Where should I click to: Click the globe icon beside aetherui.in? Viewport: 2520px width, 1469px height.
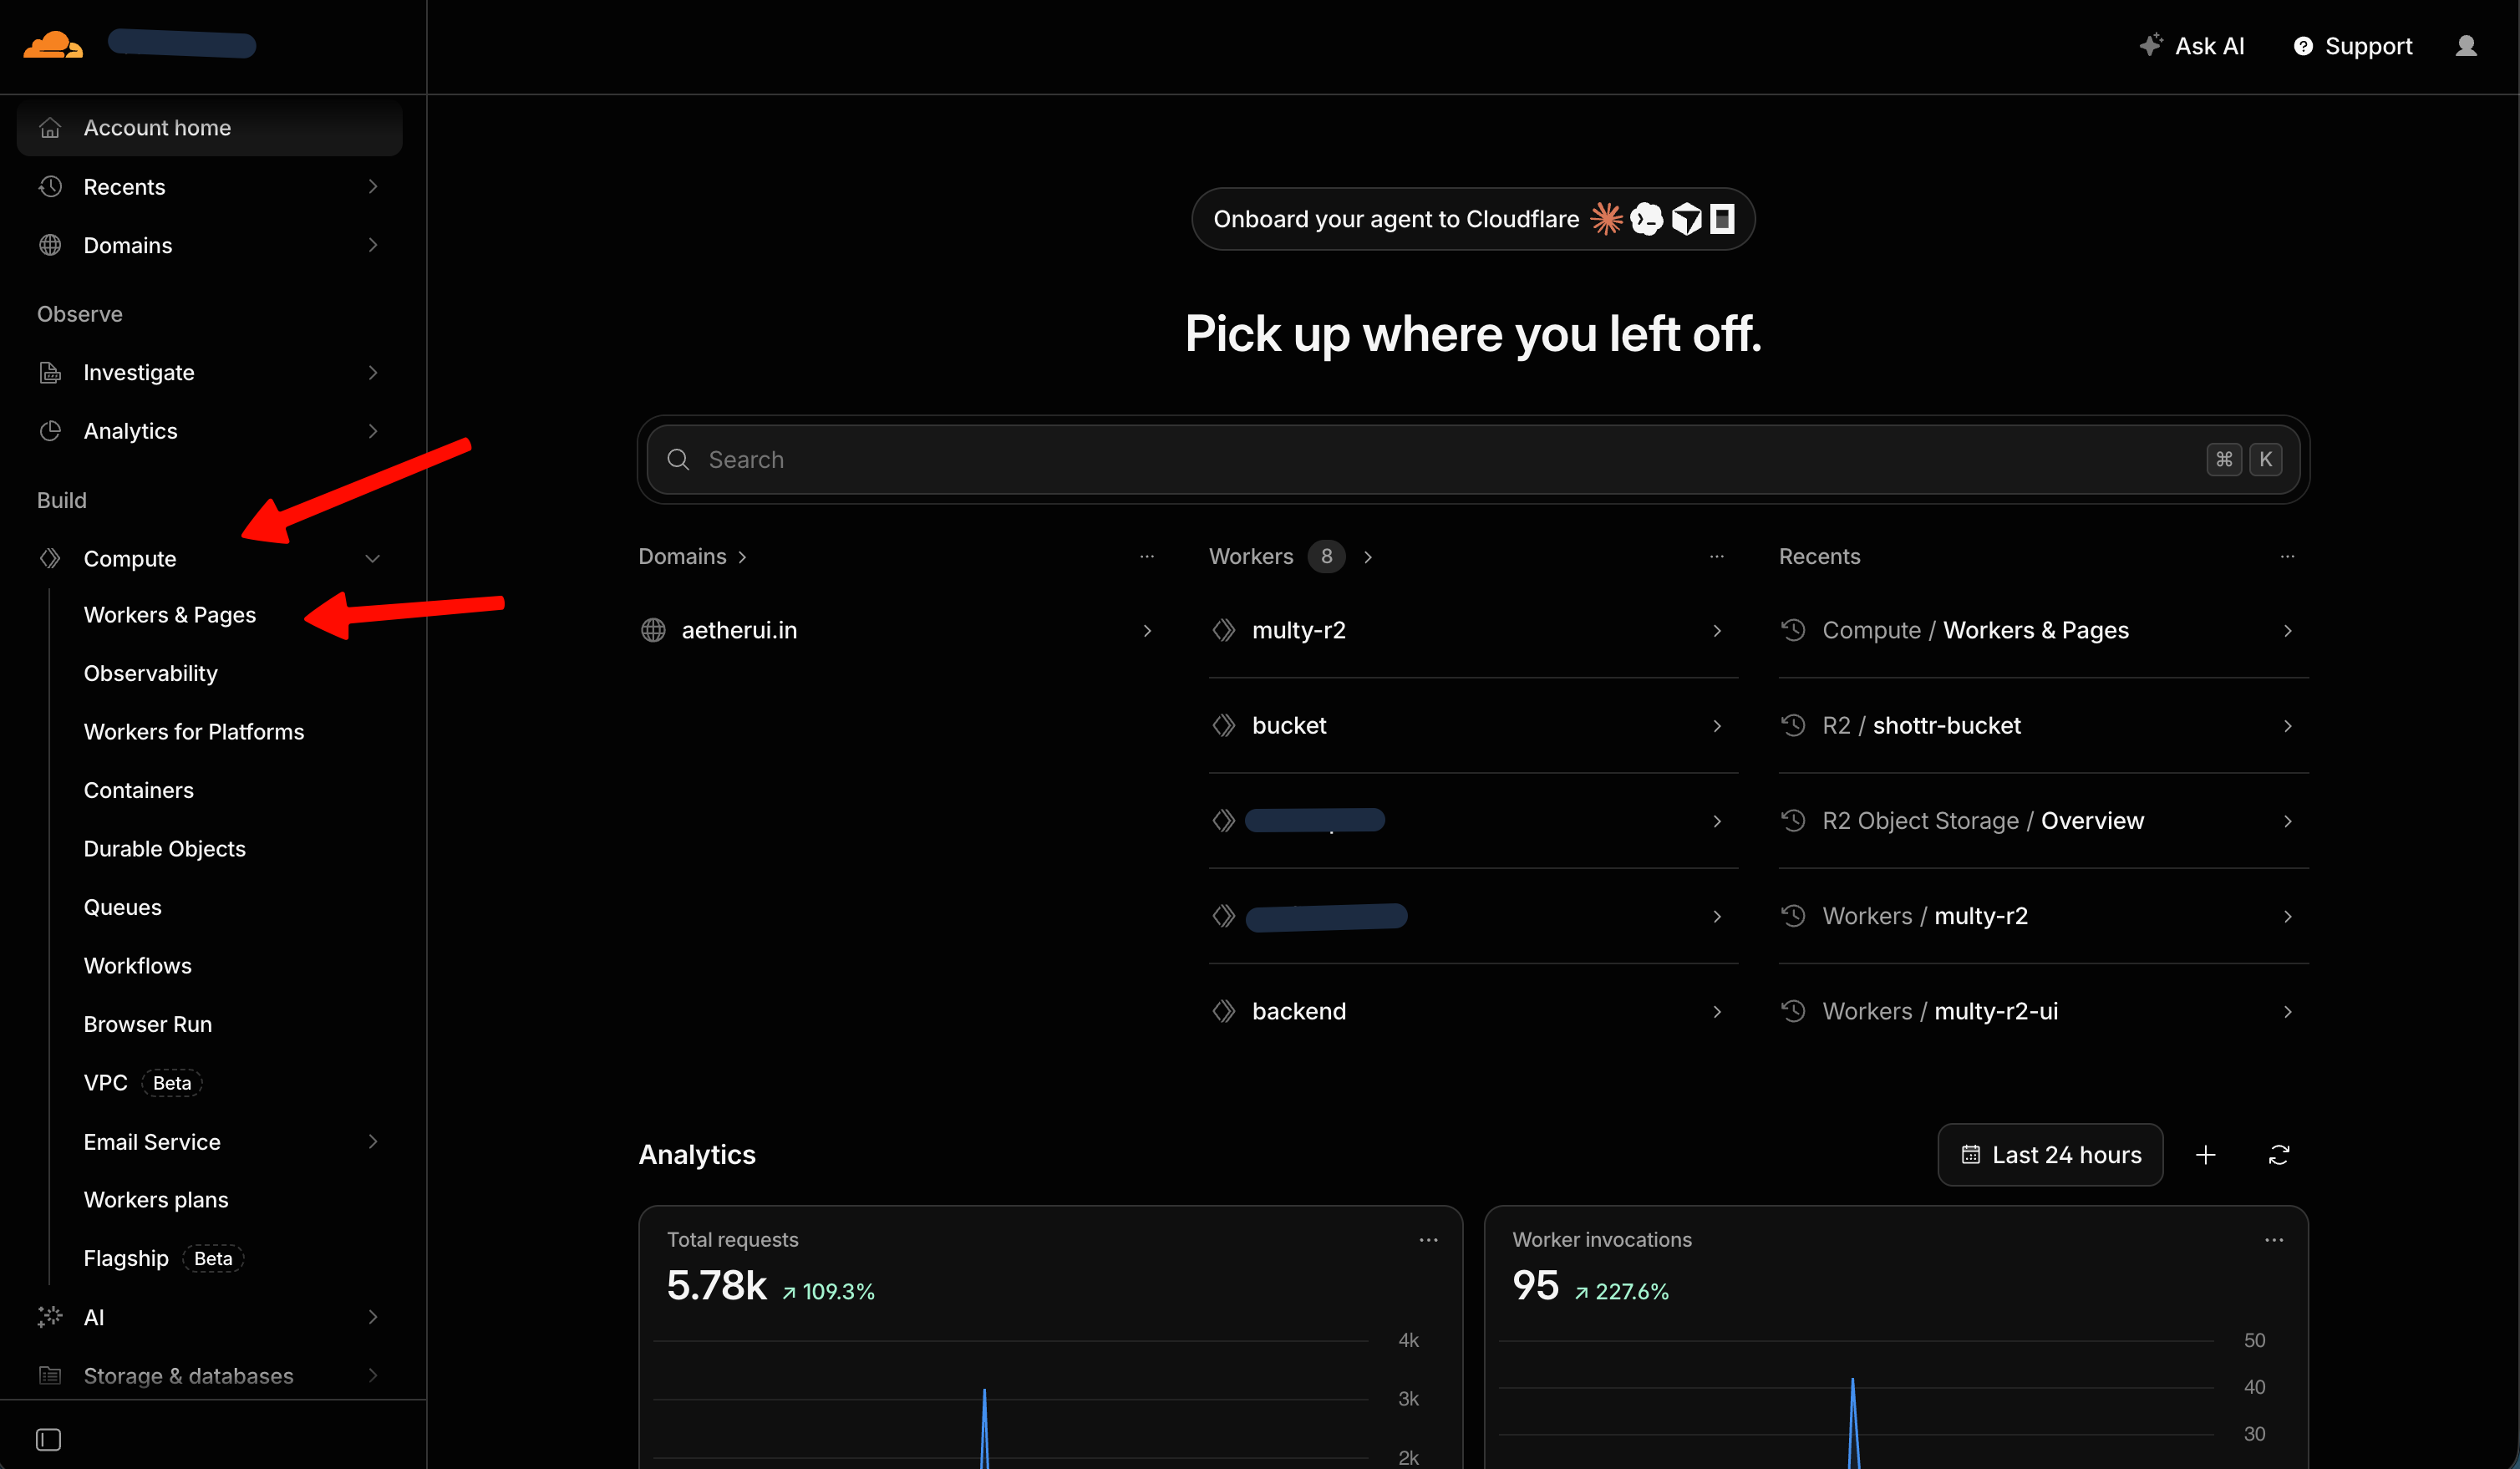click(x=653, y=630)
